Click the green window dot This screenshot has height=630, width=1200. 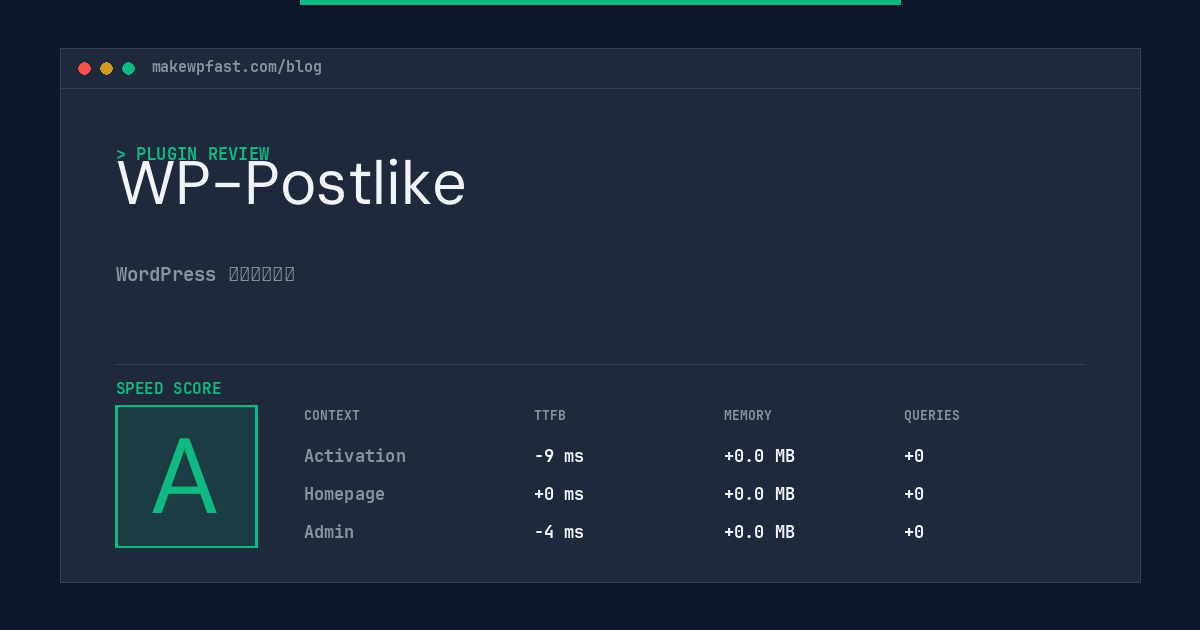(x=128, y=68)
